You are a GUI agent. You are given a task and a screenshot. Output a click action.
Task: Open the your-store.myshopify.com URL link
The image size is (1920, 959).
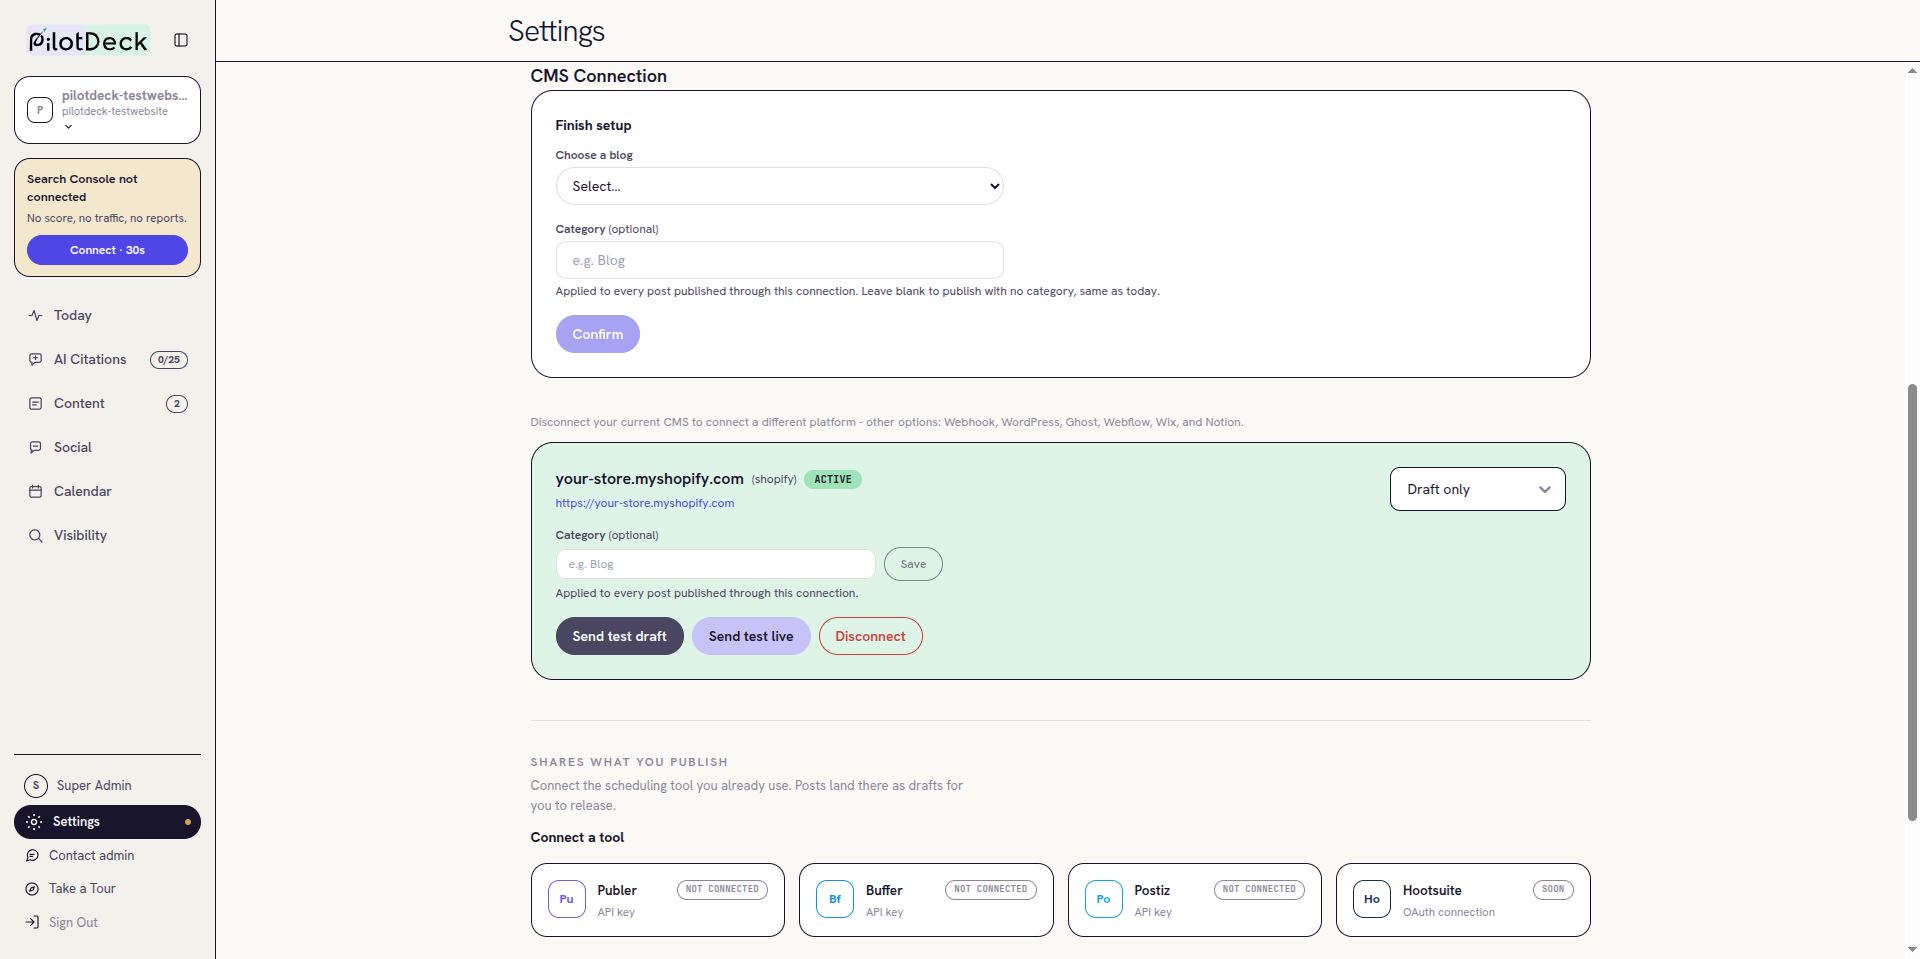tap(645, 503)
